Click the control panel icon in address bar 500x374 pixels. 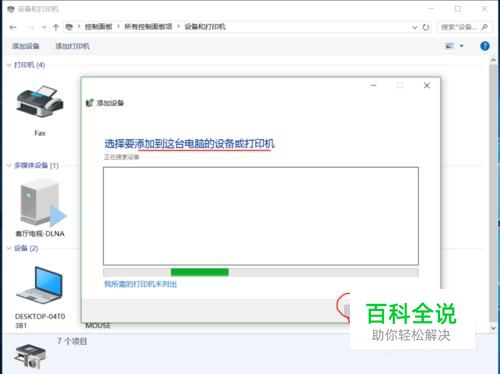(x=69, y=27)
